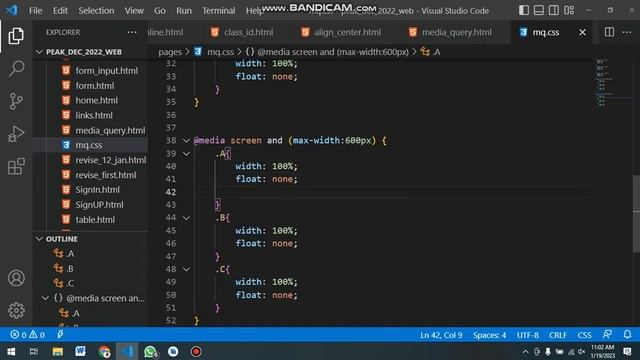The width and height of the screenshot is (640, 360).
Task: Open Task View on the taskbar
Action: (x=34, y=351)
